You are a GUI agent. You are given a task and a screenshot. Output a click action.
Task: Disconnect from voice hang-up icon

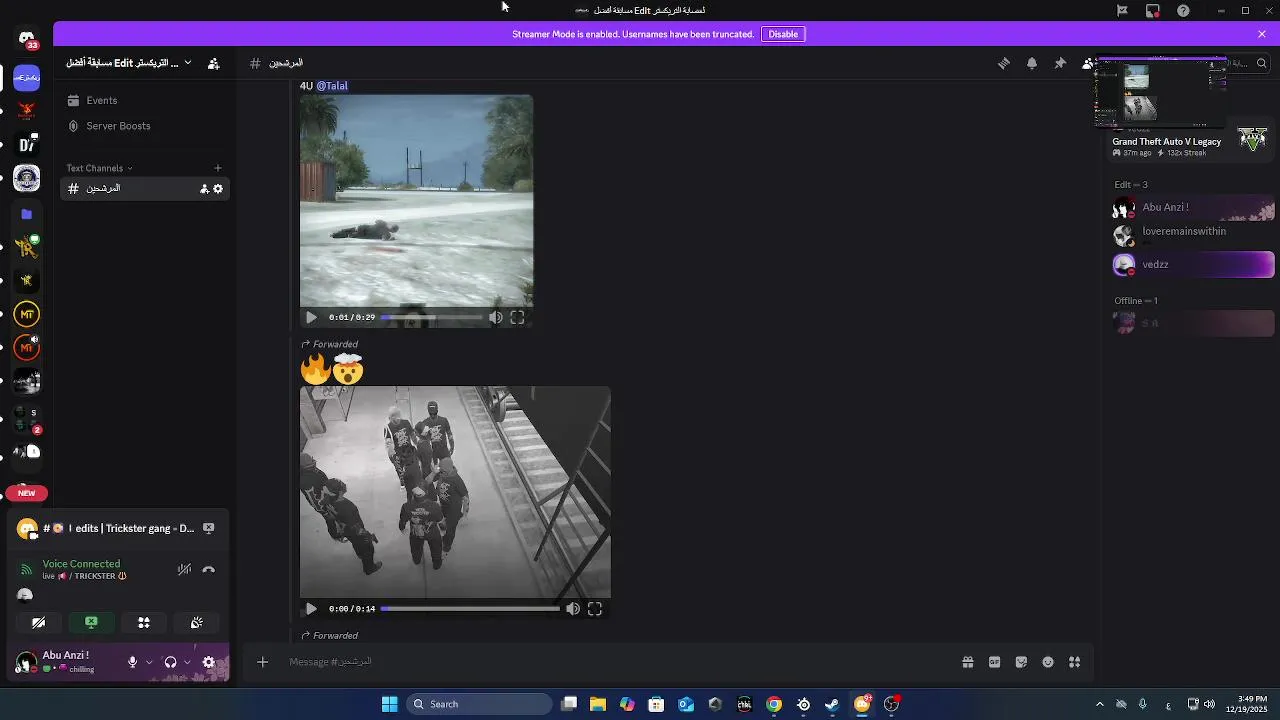[x=209, y=569]
